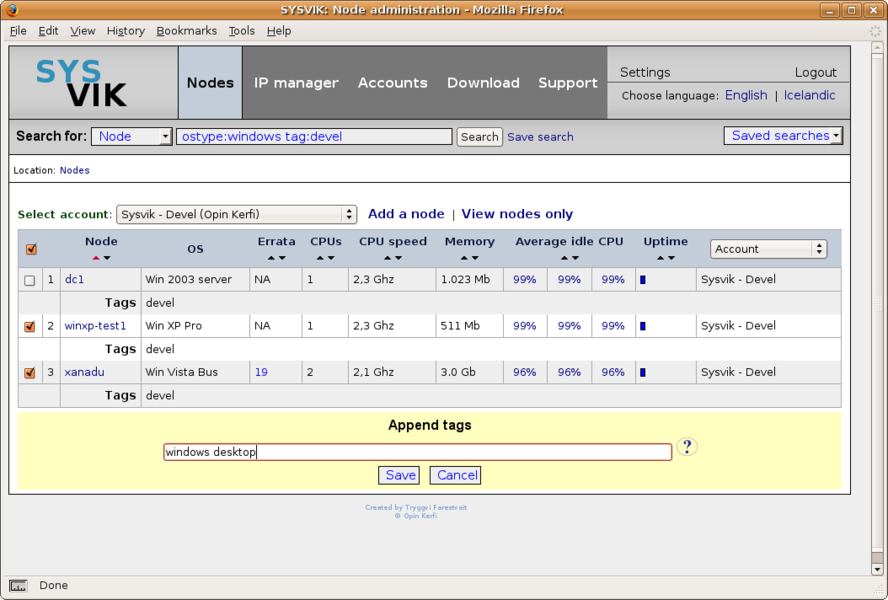This screenshot has height=600, width=888.
Task: Sort CPUs column descending arrow
Action: [x=331, y=258]
